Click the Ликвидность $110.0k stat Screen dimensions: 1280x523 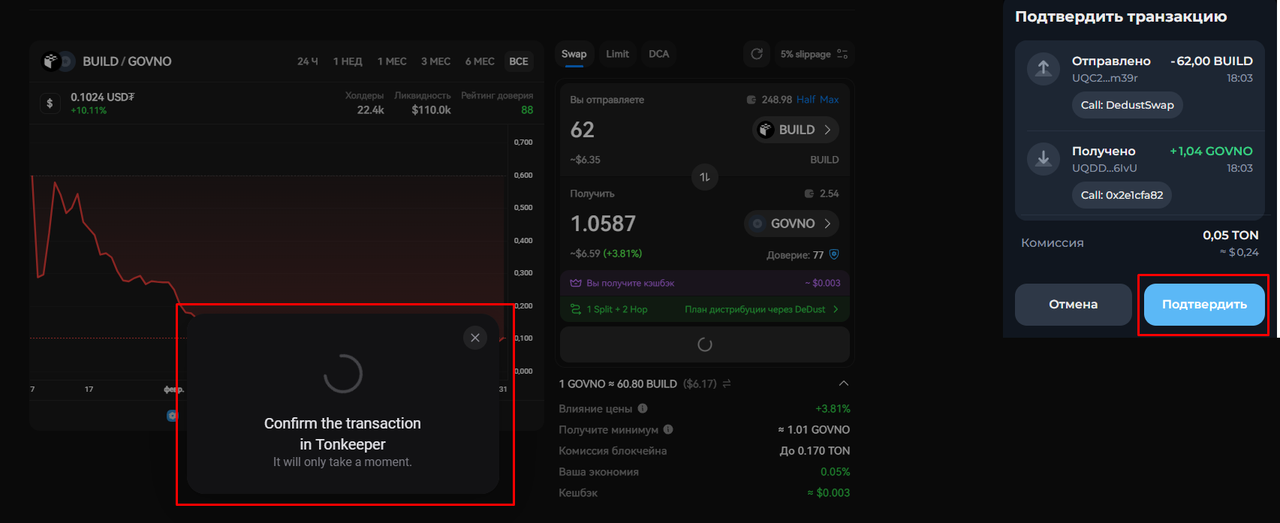pos(423,103)
